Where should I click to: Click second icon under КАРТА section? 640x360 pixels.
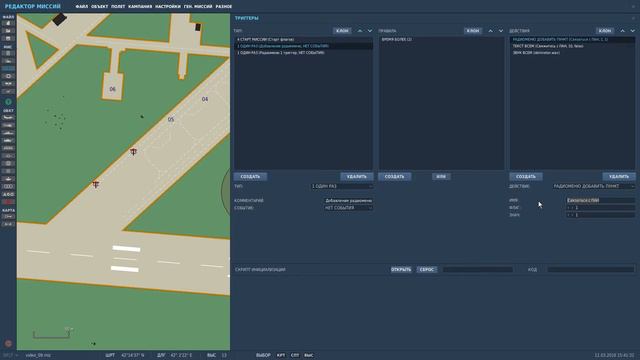[8, 224]
